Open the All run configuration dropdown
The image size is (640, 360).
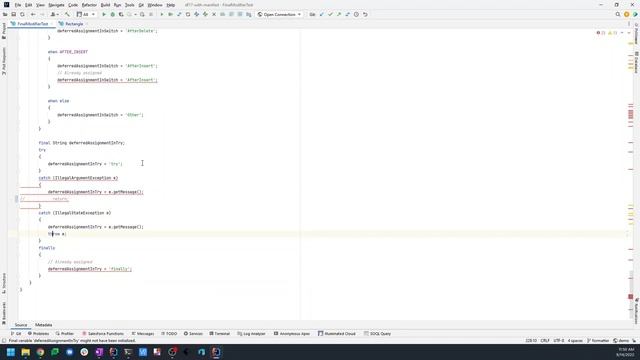point(86,14)
